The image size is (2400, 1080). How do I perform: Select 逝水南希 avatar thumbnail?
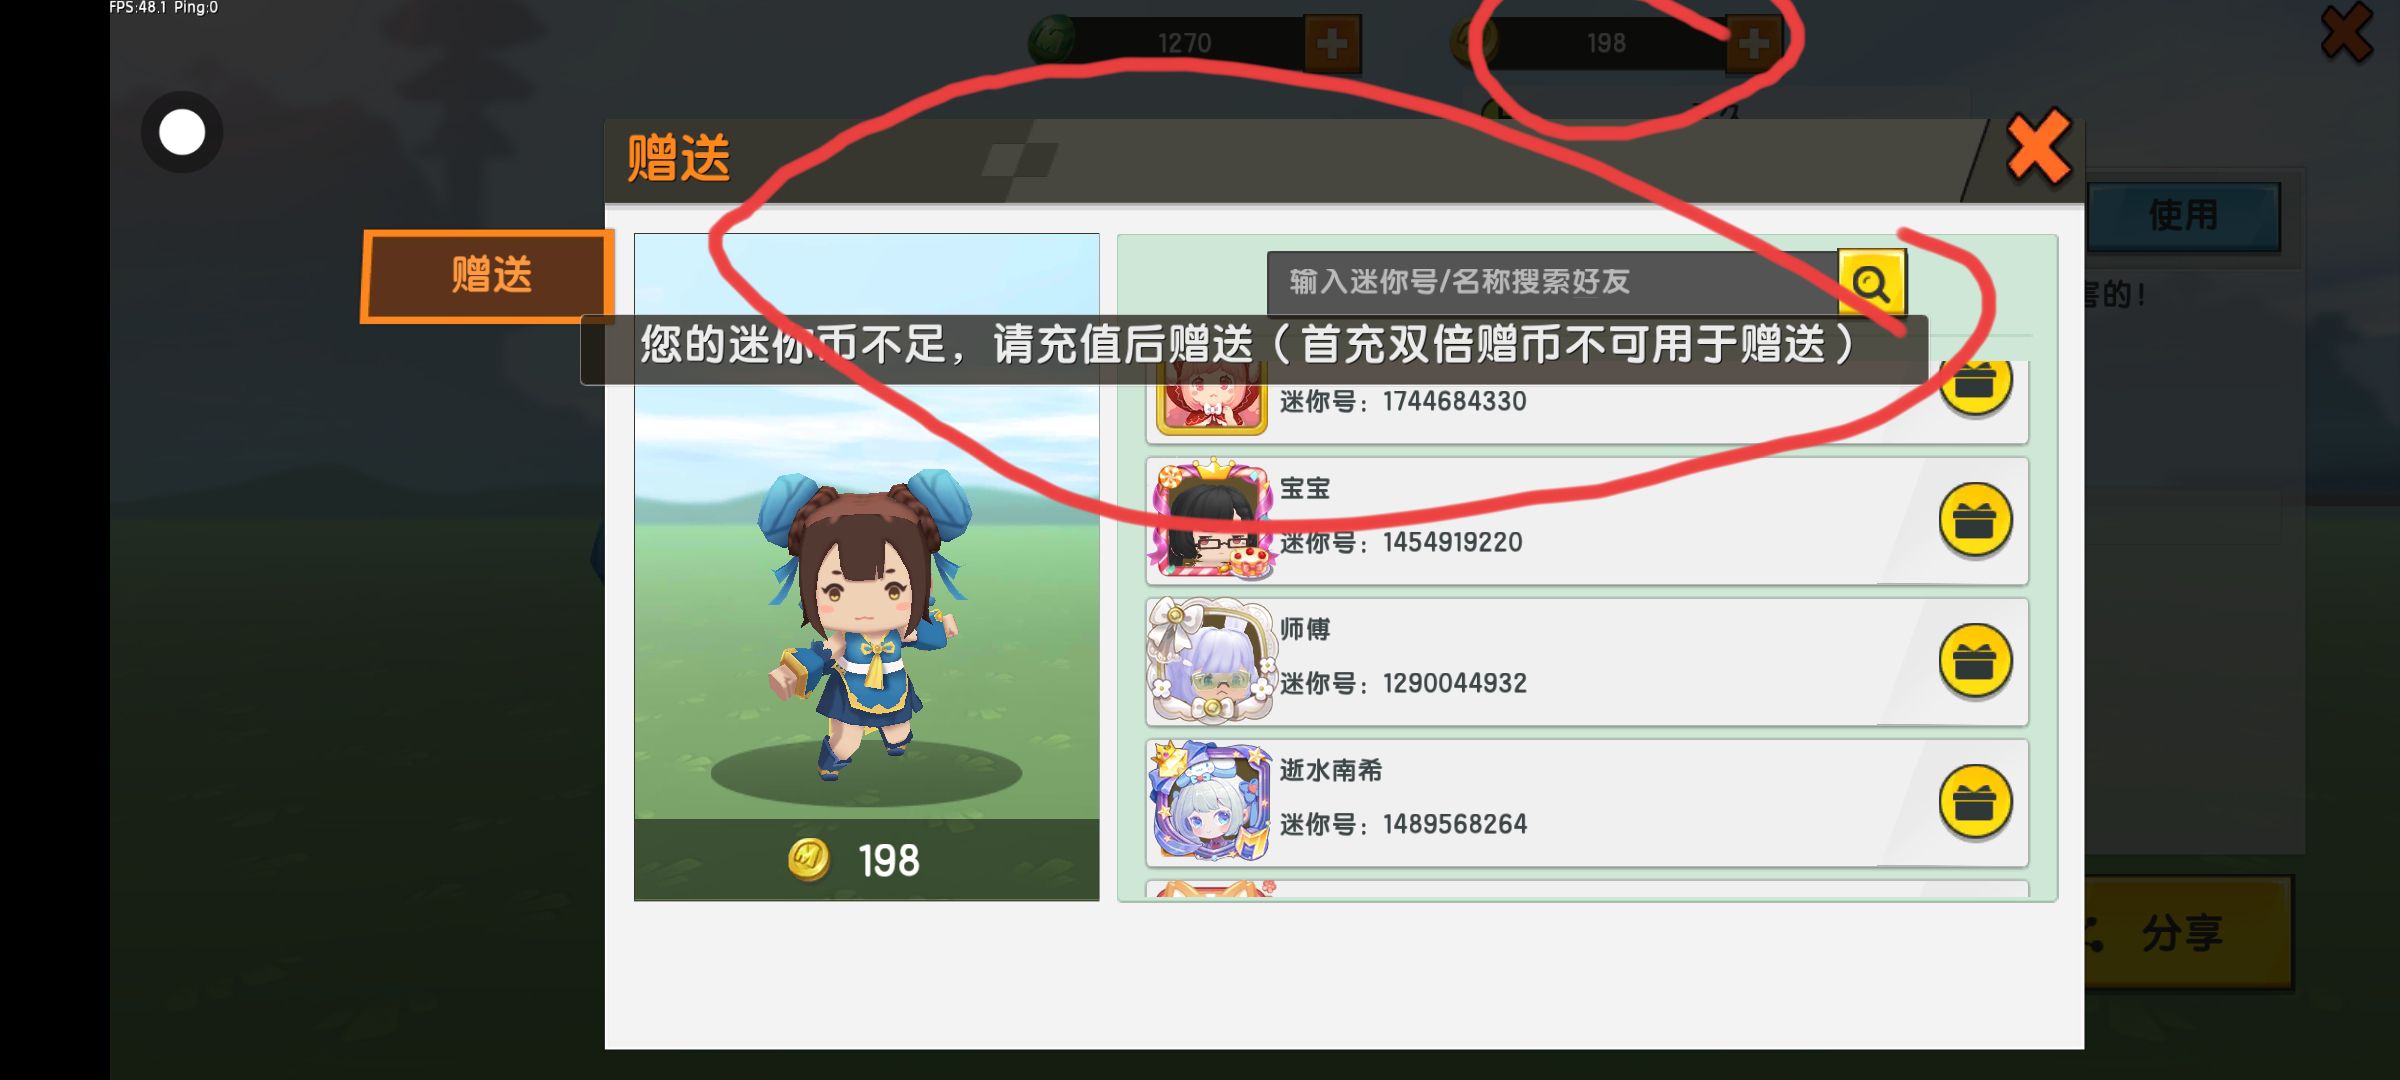click(1211, 802)
